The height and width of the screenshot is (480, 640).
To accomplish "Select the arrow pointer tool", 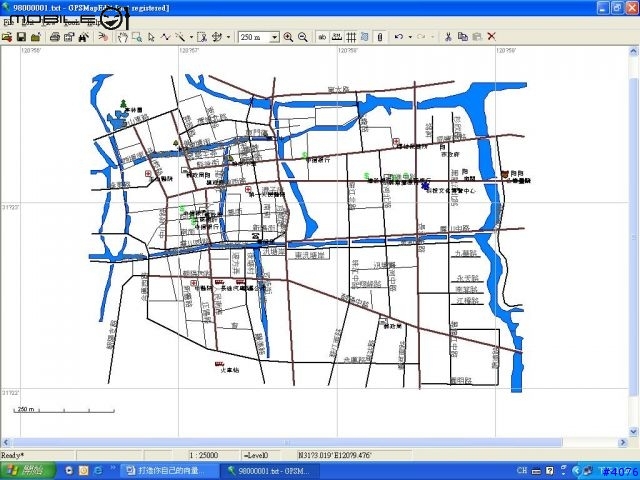I will click(x=151, y=37).
